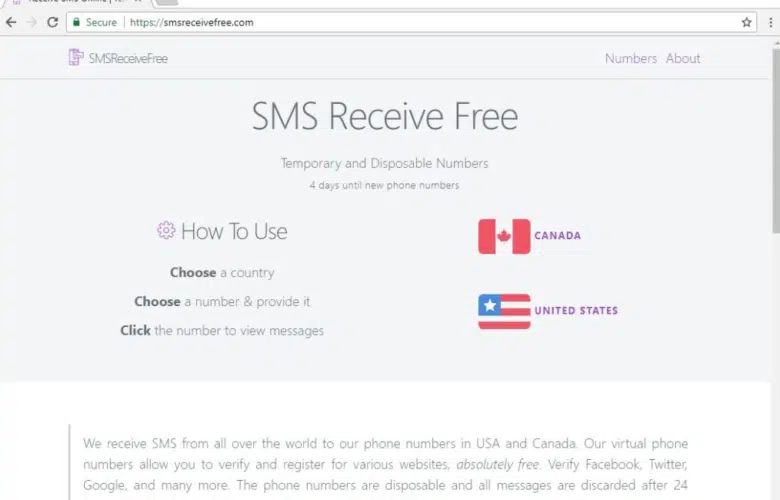Screen dimensions: 780x500
Task: Open Chrome three-dot menu
Action: click(771, 22)
